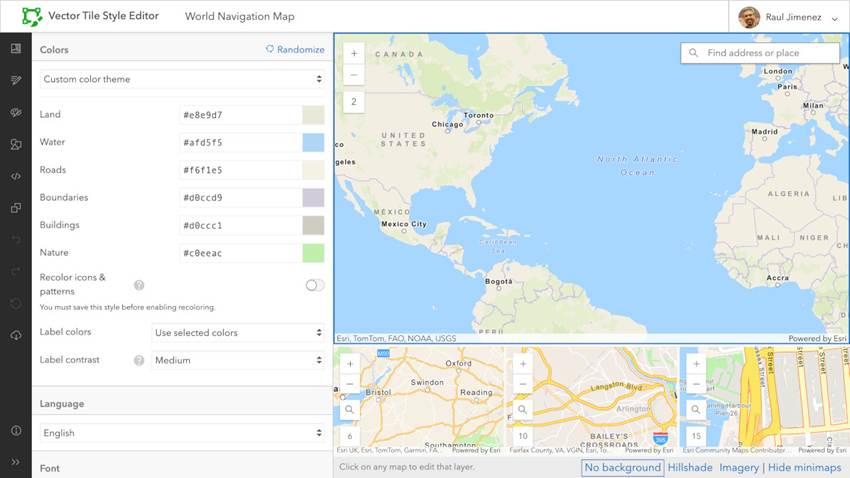Click the World Navigation Map title
The image size is (850, 478).
pos(240,16)
